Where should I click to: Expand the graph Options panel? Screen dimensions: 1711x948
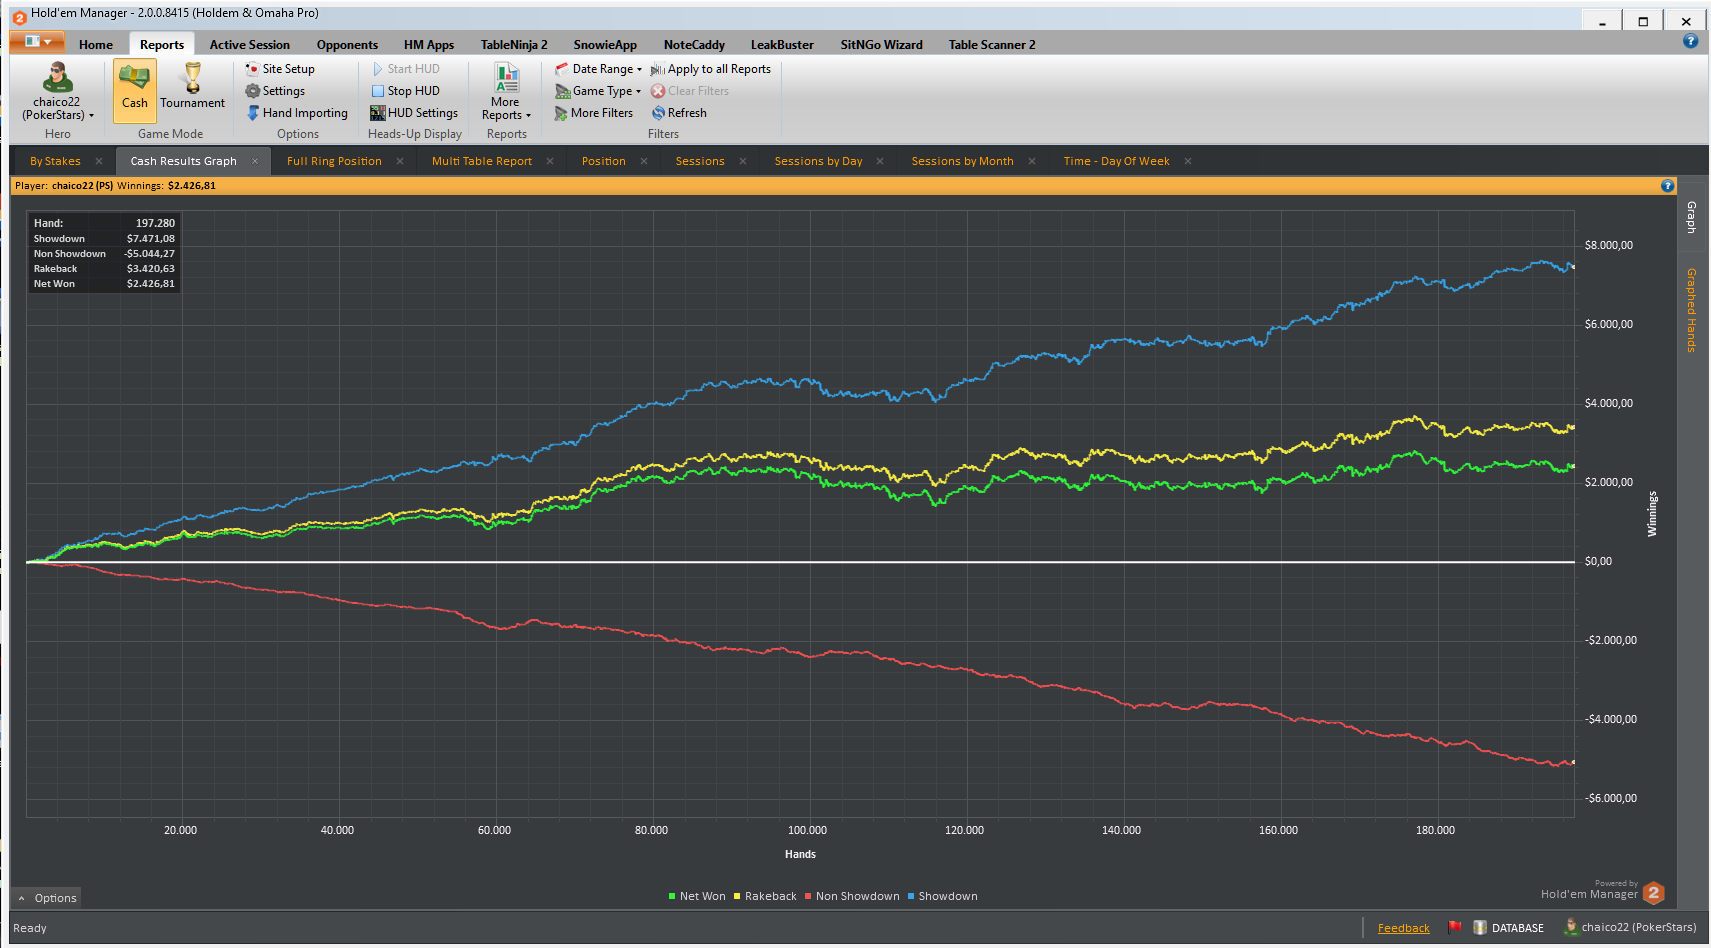click(x=47, y=898)
